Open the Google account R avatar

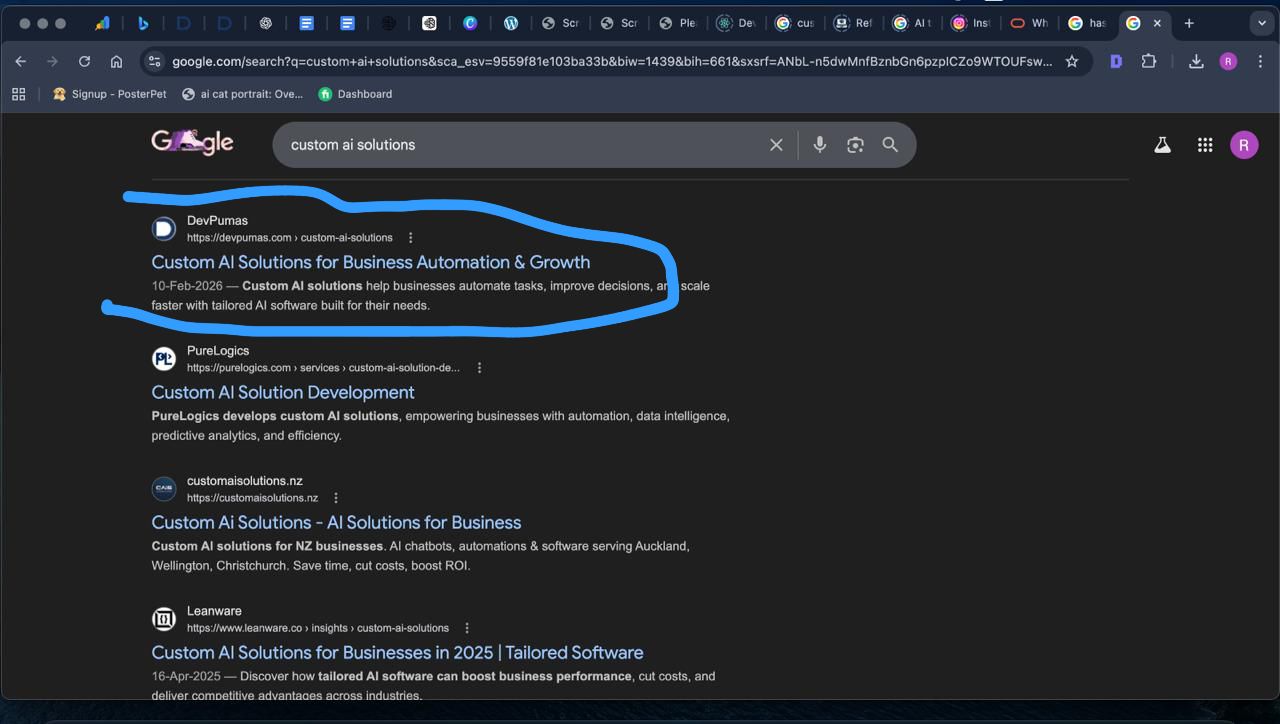pos(1244,145)
